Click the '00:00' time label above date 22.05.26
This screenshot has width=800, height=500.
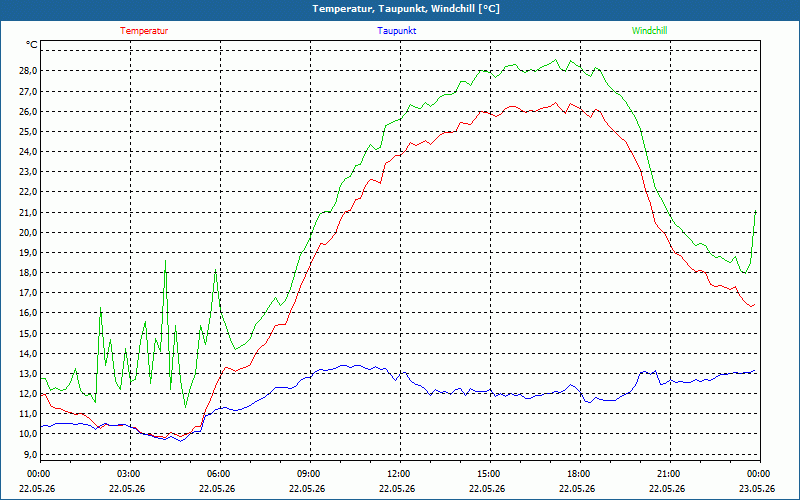point(38,474)
